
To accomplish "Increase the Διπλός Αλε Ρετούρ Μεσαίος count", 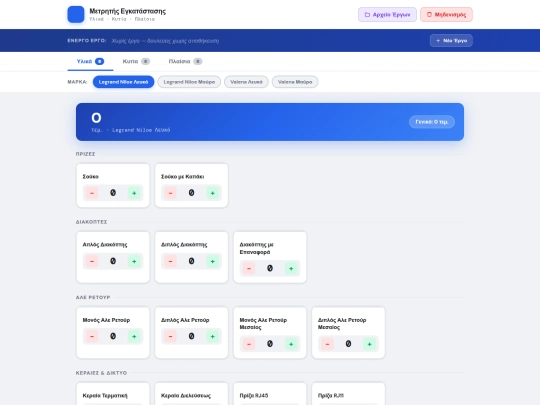I will [x=370, y=344].
